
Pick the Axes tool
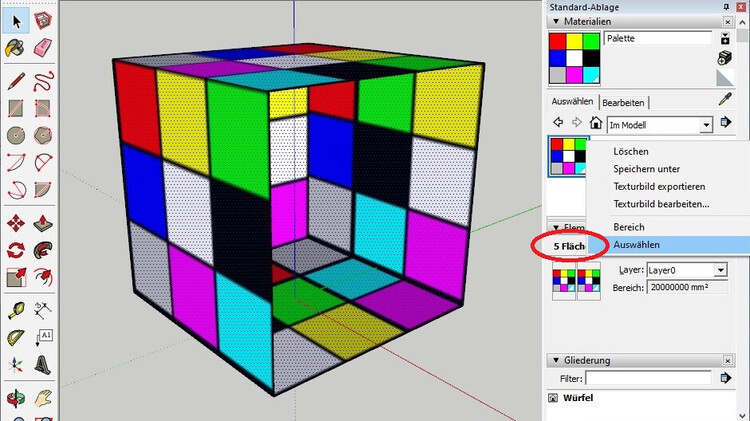tap(16, 366)
